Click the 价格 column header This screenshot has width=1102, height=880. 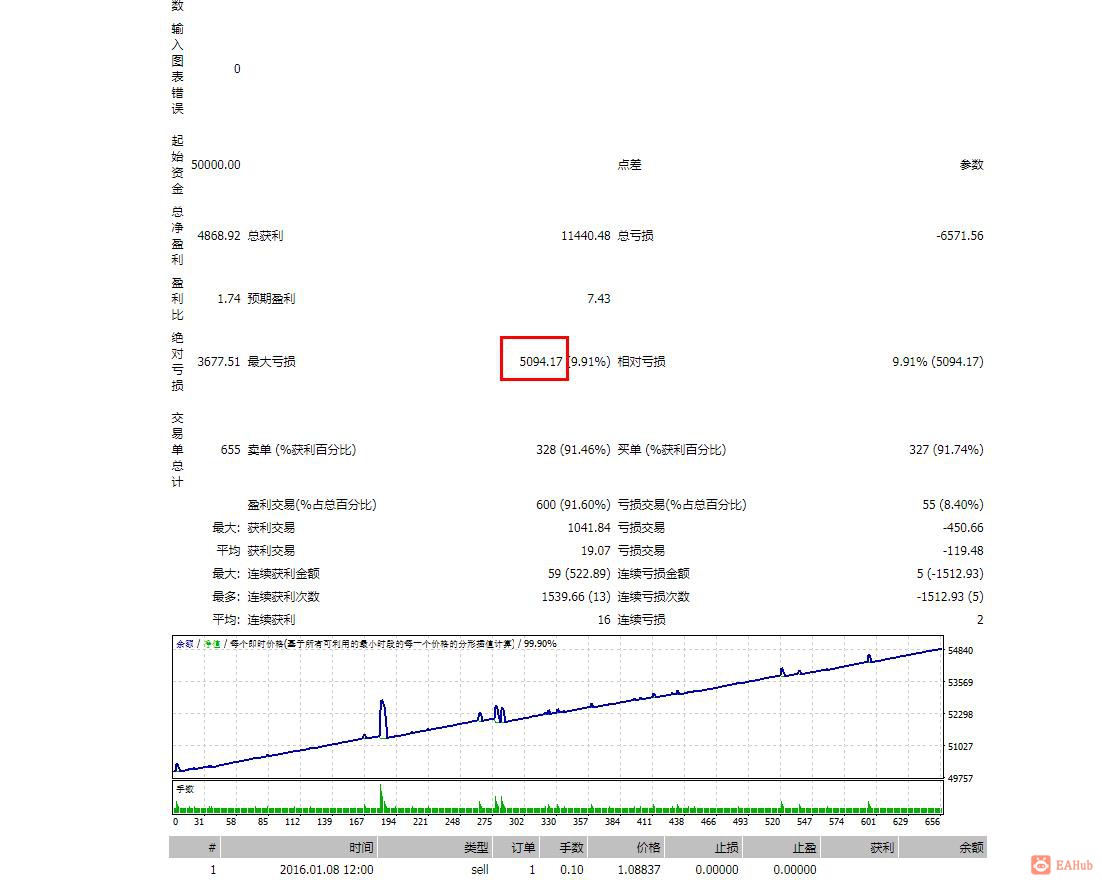coord(648,848)
